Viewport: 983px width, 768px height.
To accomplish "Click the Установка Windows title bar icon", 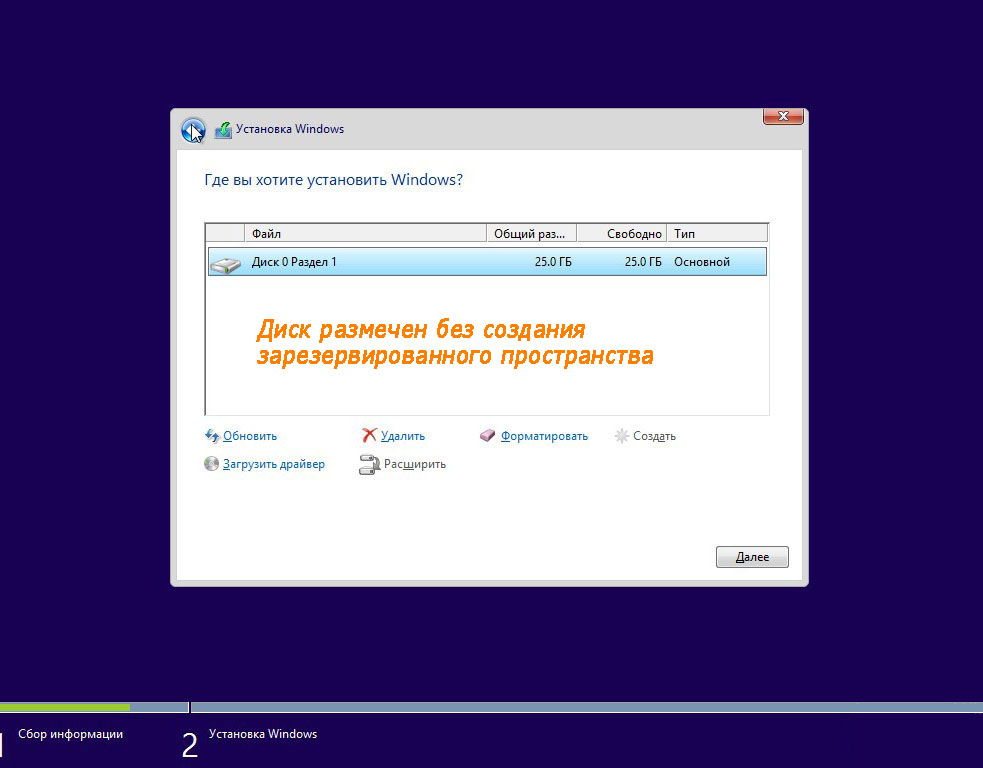I will [x=223, y=129].
